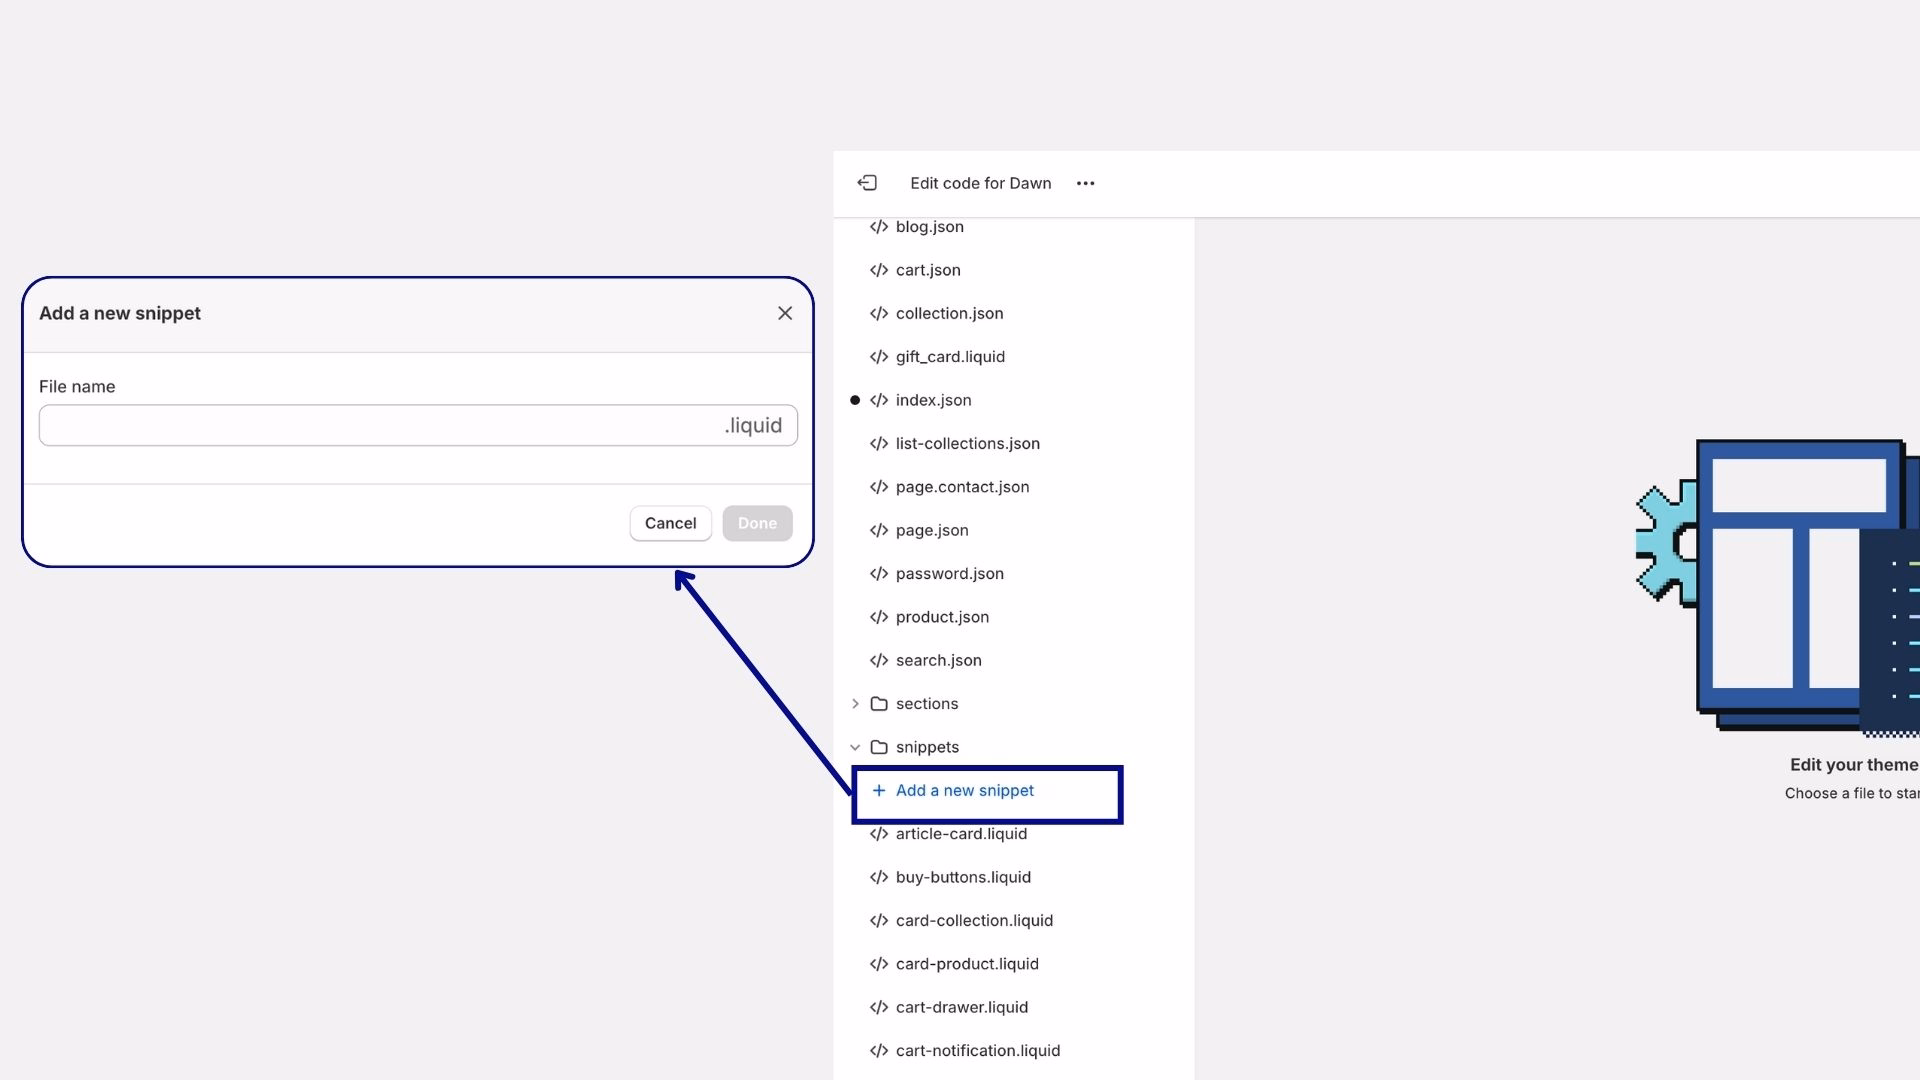Click code icon next to gift_card.liquid
The height and width of the screenshot is (1080, 1920).
coord(879,357)
